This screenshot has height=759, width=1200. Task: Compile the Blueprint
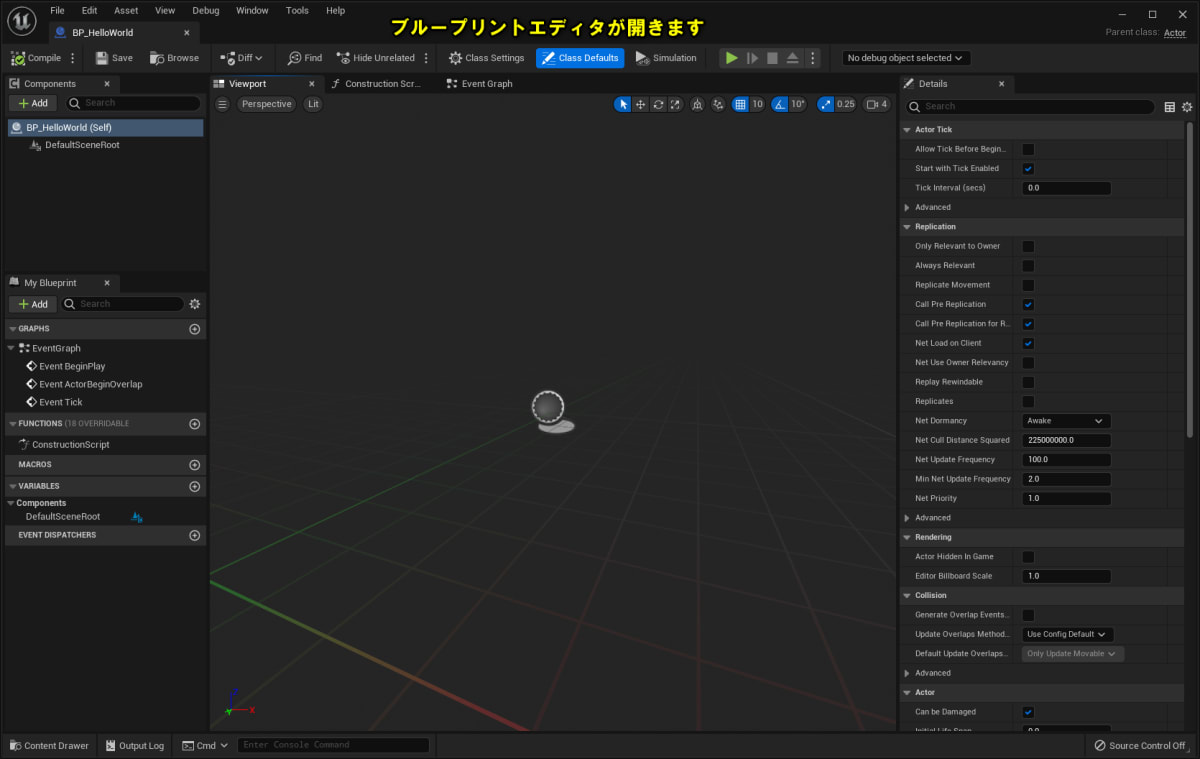point(38,58)
